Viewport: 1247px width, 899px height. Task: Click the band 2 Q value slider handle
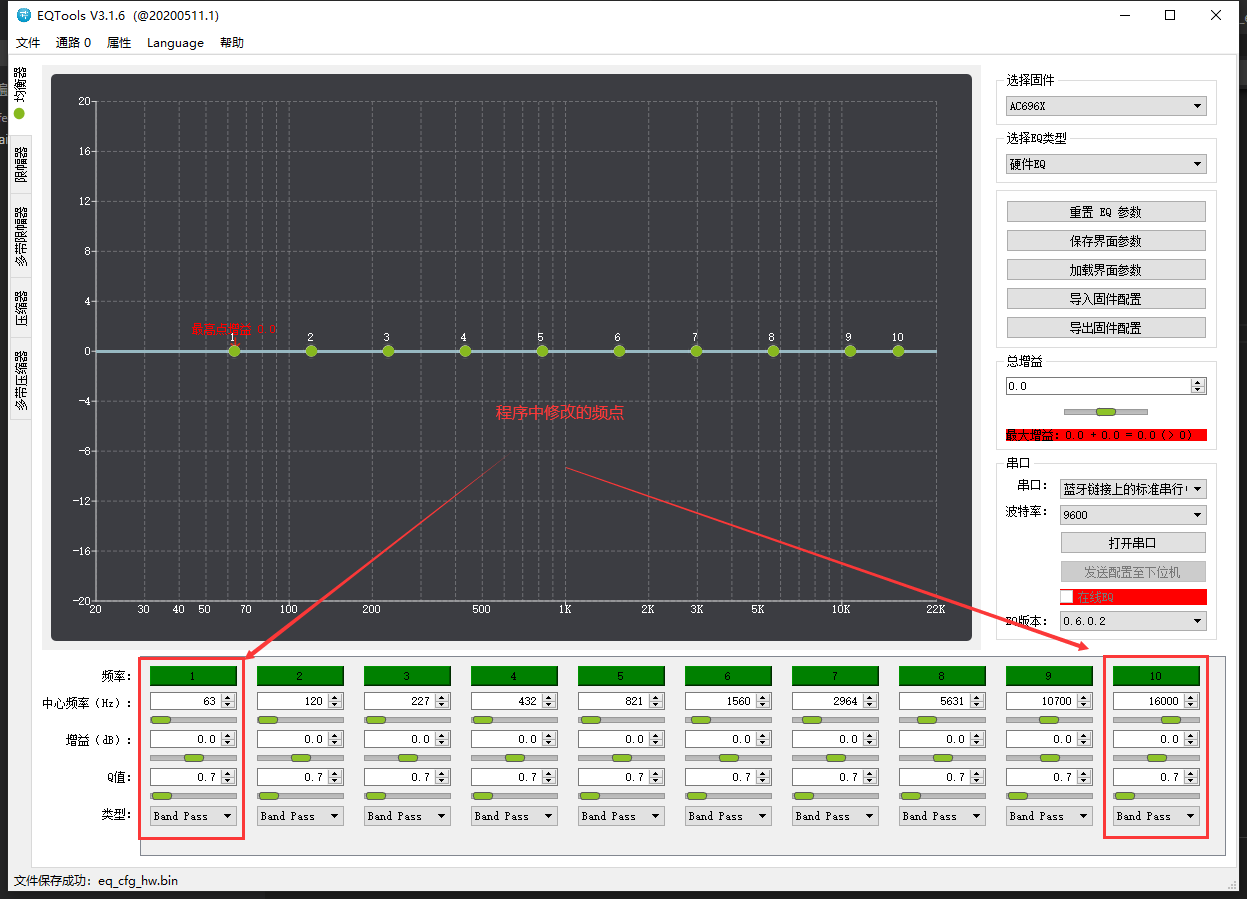(268, 796)
